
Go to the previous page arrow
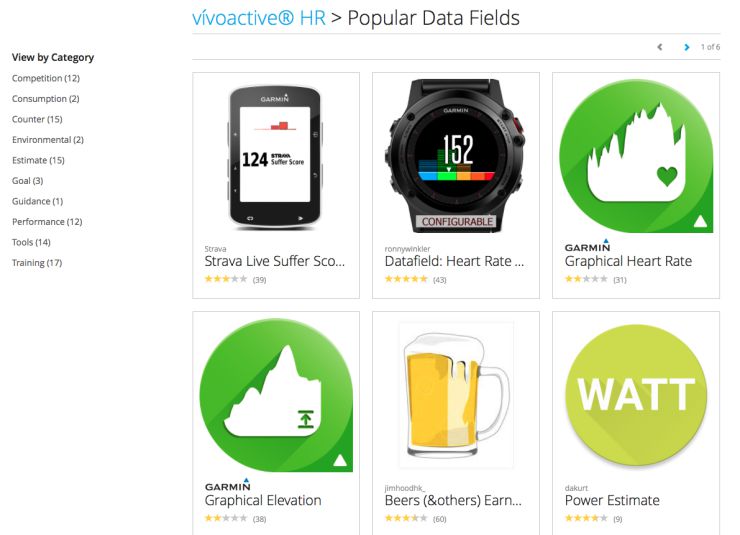tap(660, 47)
